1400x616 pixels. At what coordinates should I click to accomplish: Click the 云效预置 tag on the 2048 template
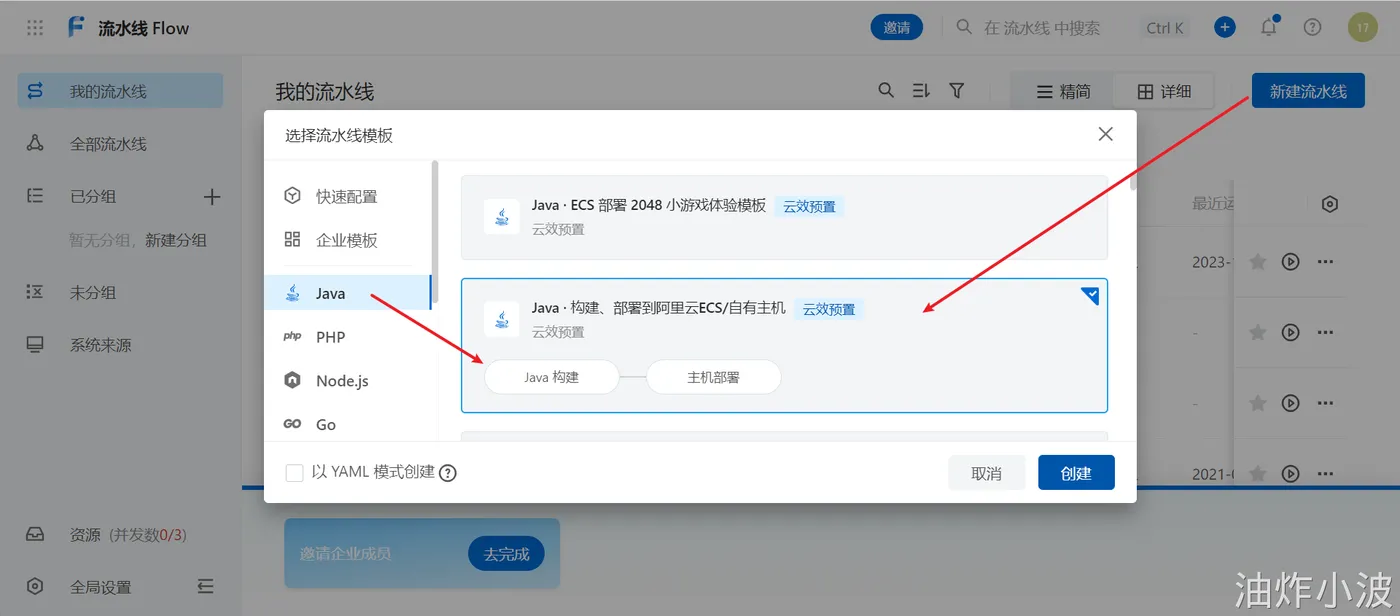pyautogui.click(x=810, y=207)
